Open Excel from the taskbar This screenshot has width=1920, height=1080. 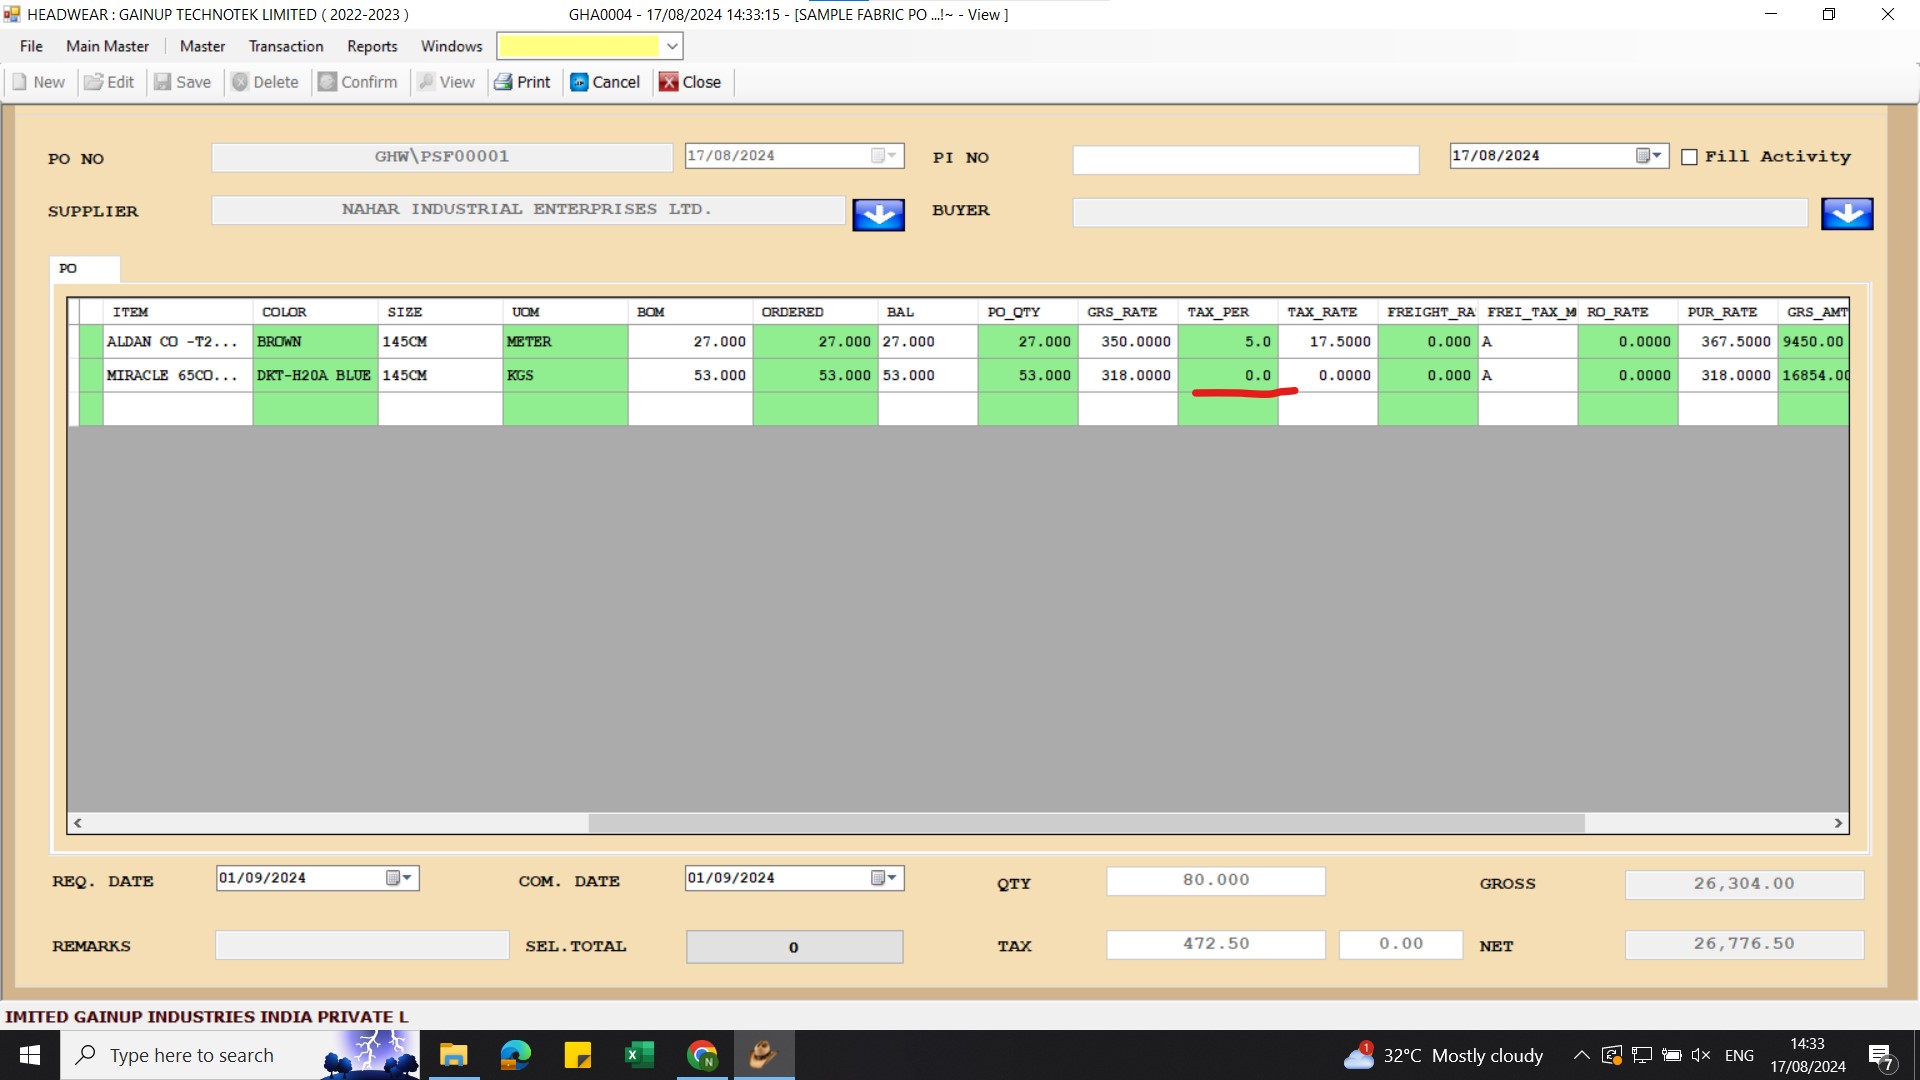tap(639, 1055)
